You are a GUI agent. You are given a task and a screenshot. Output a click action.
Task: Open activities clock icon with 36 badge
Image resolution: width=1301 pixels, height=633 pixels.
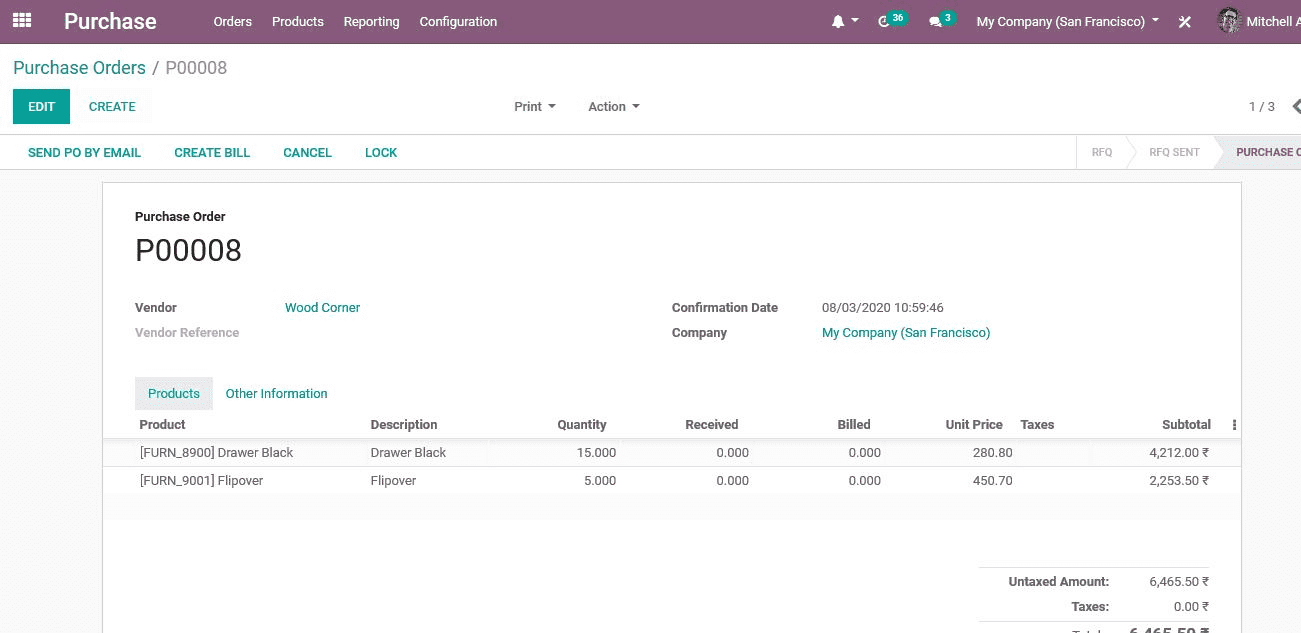tap(891, 20)
